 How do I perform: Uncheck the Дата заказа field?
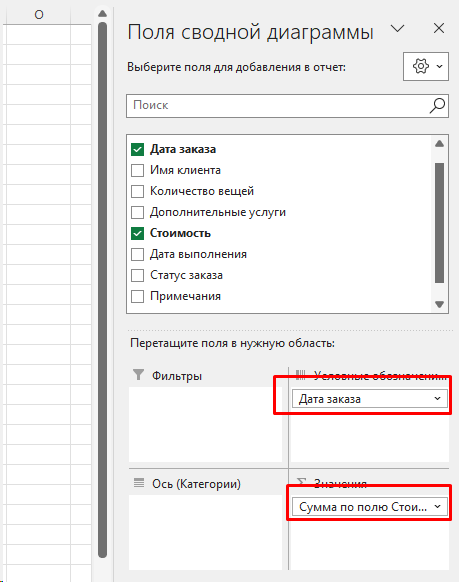click(x=137, y=149)
